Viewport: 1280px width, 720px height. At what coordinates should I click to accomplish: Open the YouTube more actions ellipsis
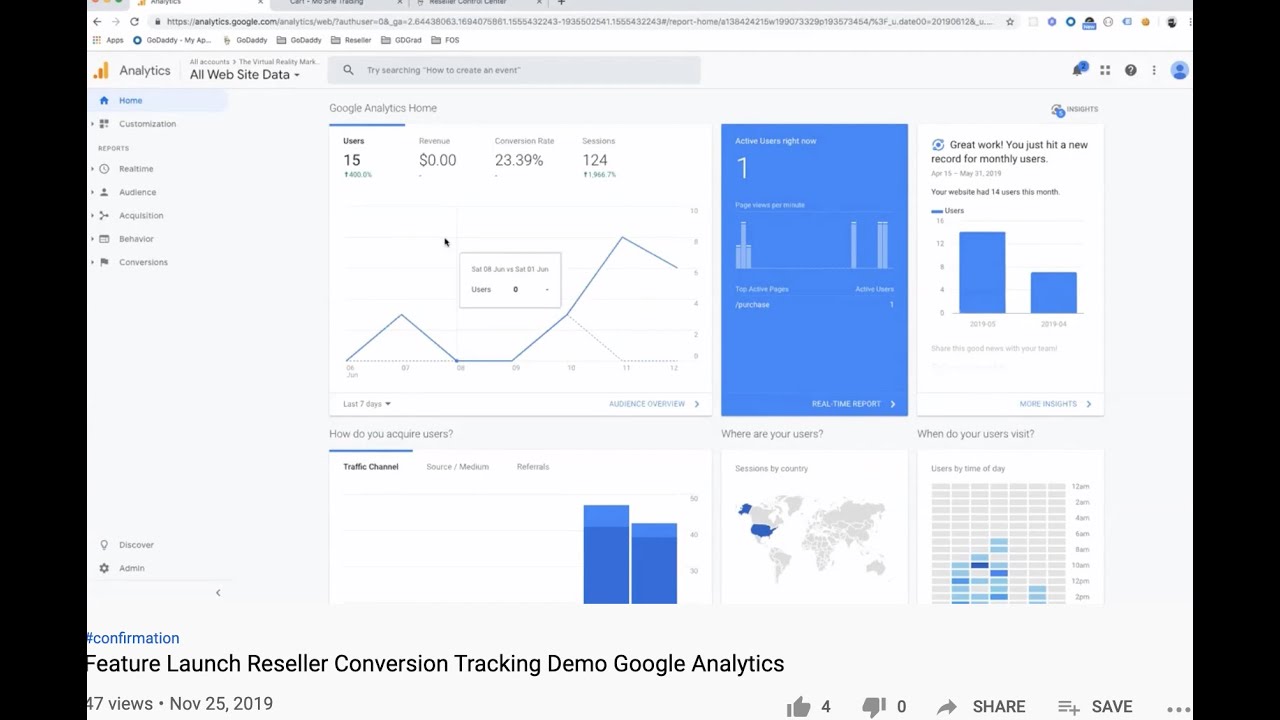[1178, 708]
